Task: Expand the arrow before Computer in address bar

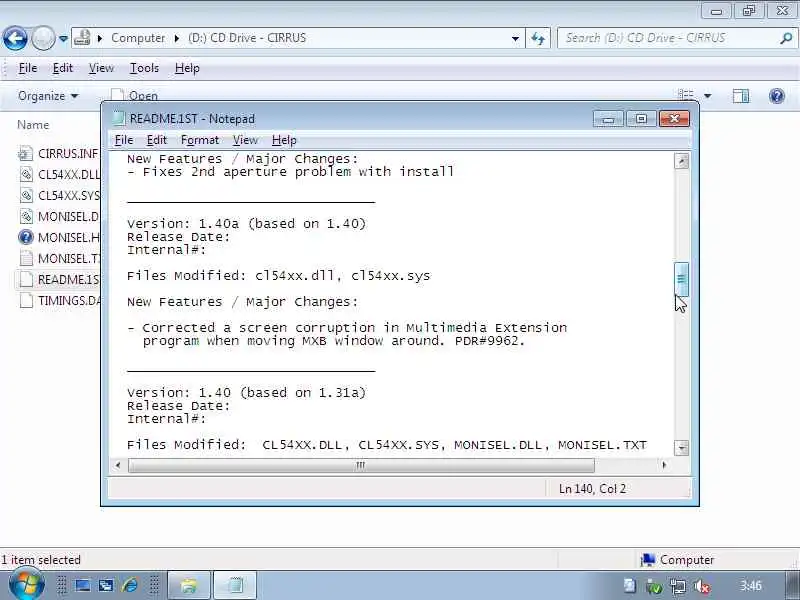Action: click(100, 38)
